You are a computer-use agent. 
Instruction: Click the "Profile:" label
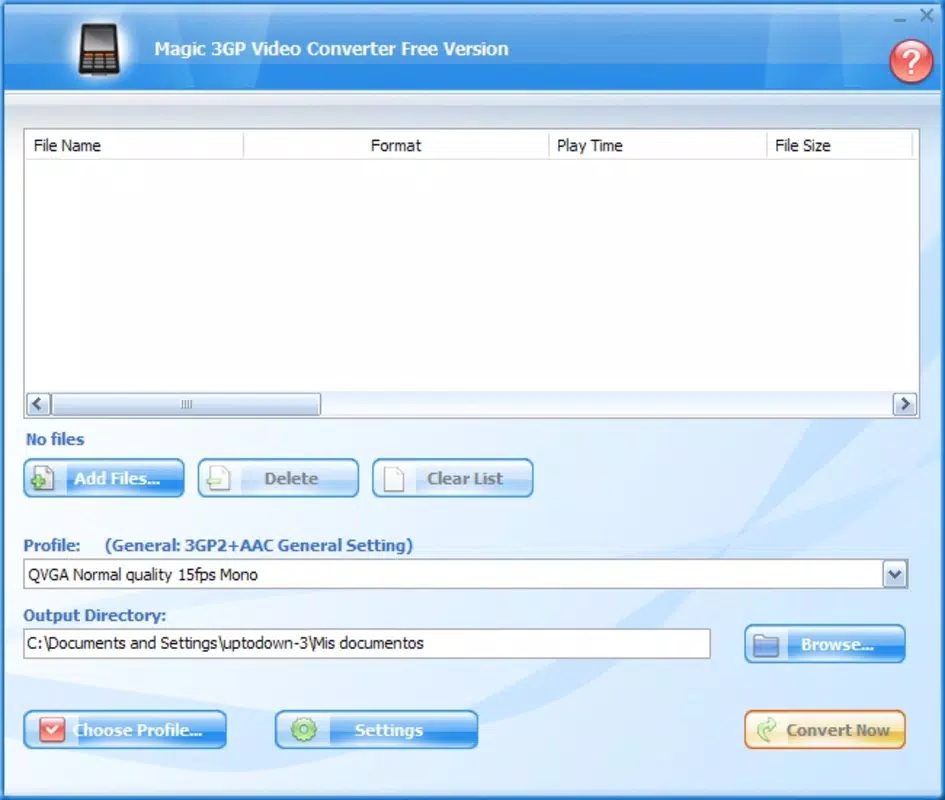click(x=52, y=545)
